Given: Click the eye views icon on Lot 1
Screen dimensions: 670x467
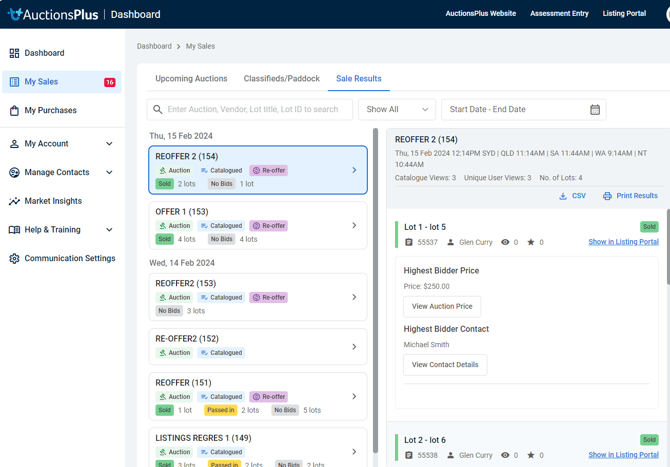Looking at the screenshot, I should click(505, 242).
